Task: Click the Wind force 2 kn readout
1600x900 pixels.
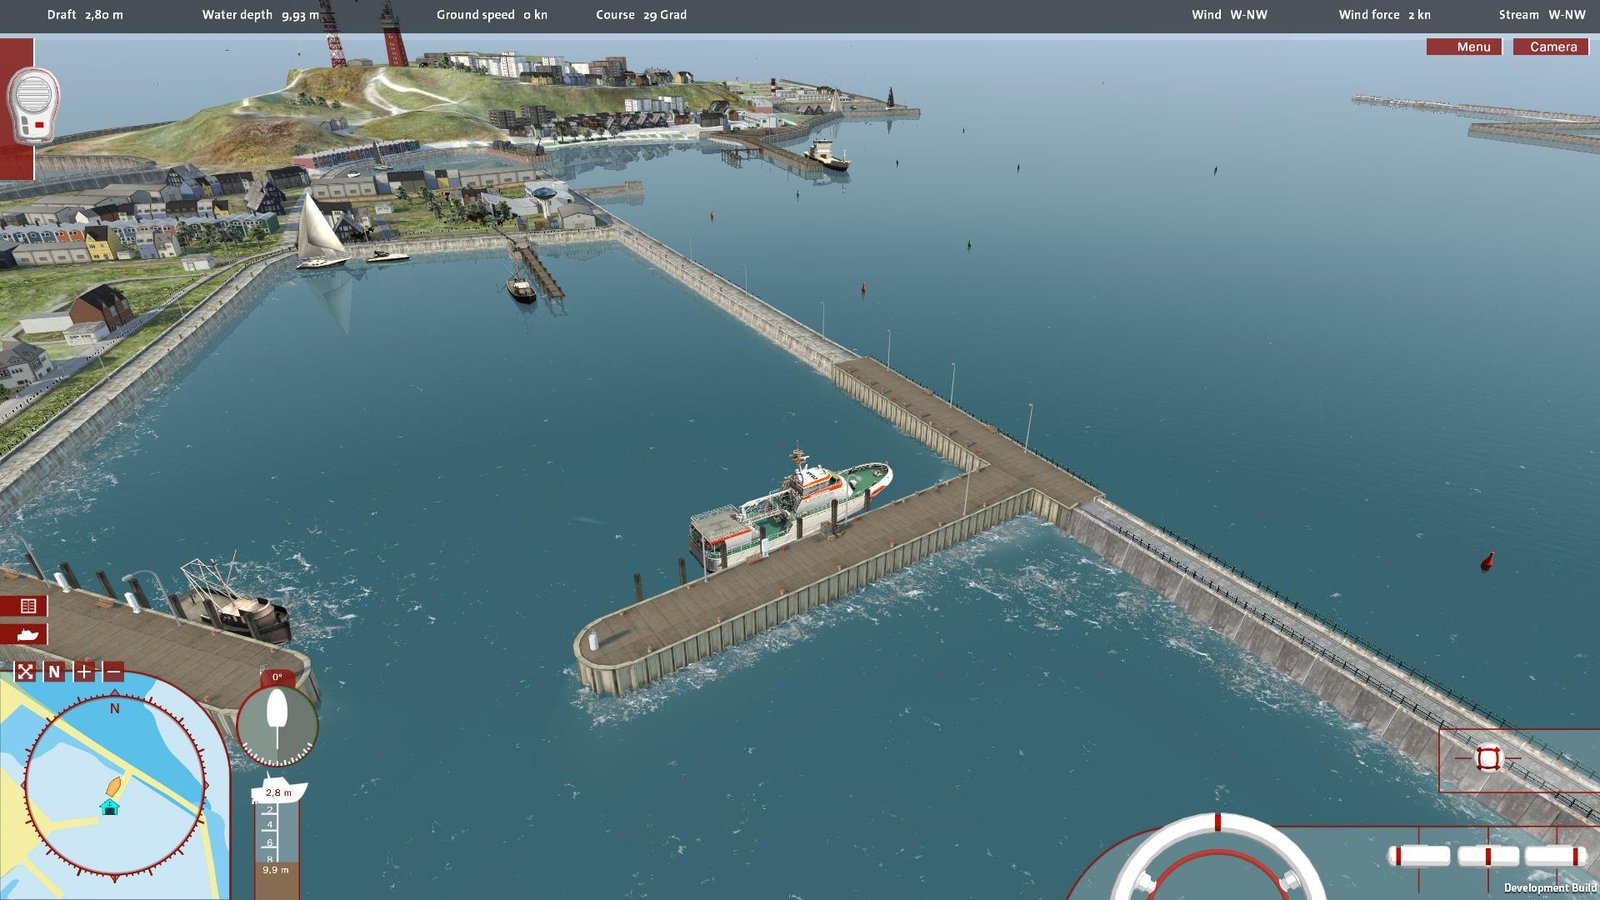Action: point(1384,15)
